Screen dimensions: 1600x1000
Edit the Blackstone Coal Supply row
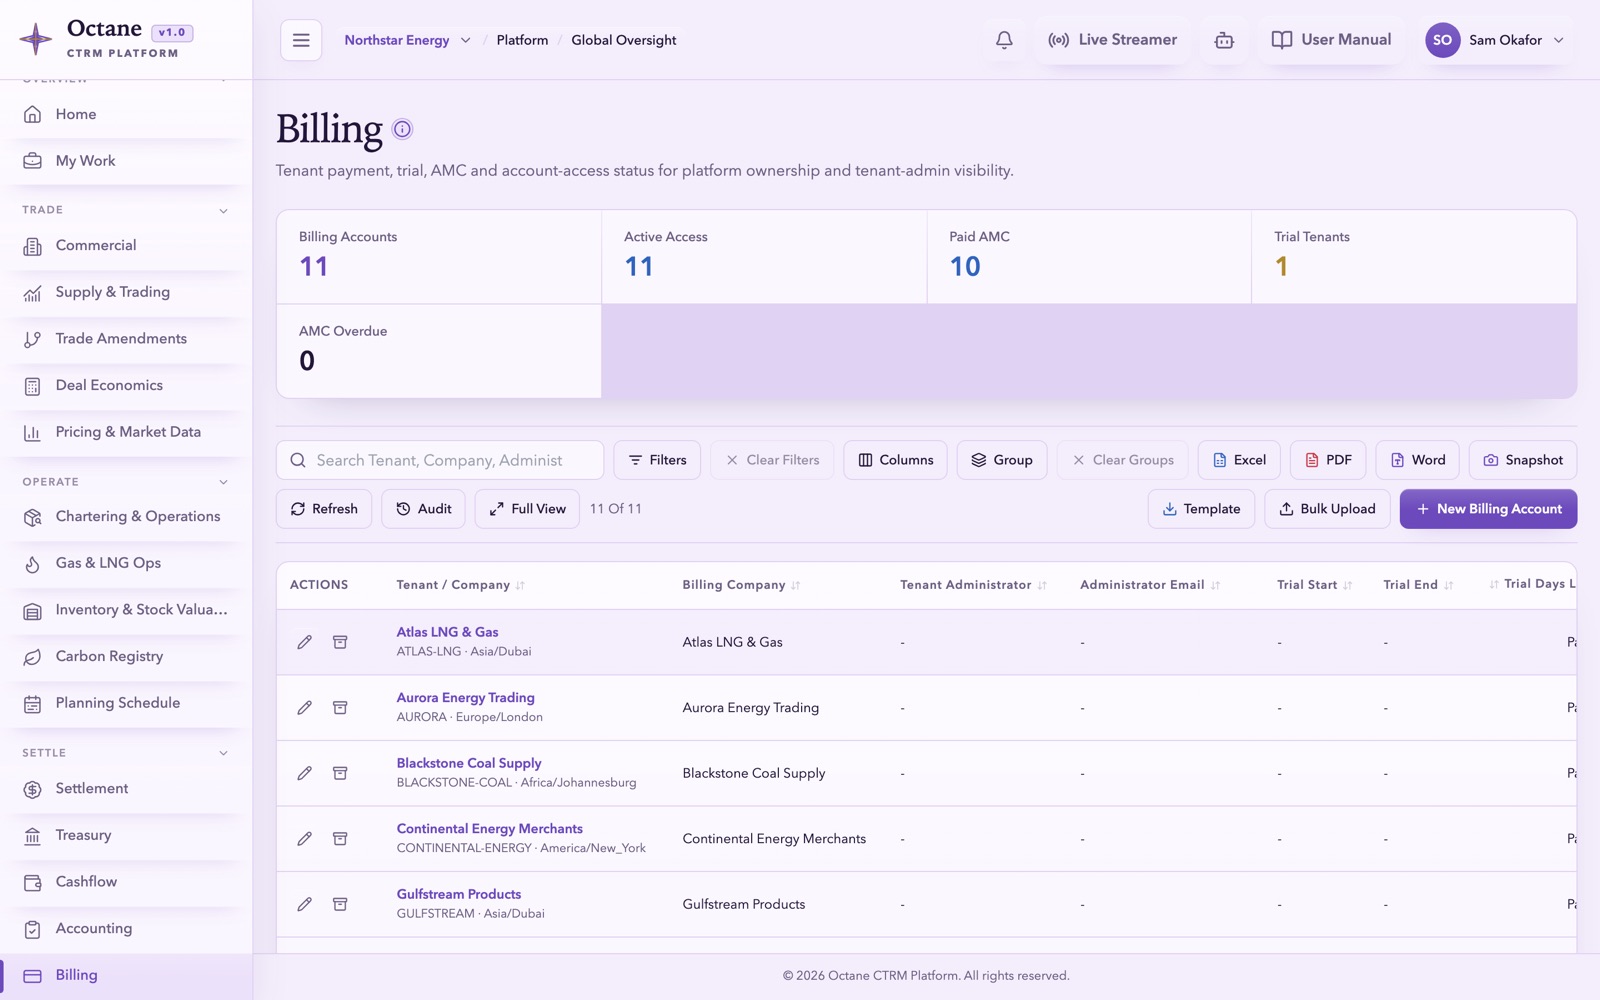[305, 773]
